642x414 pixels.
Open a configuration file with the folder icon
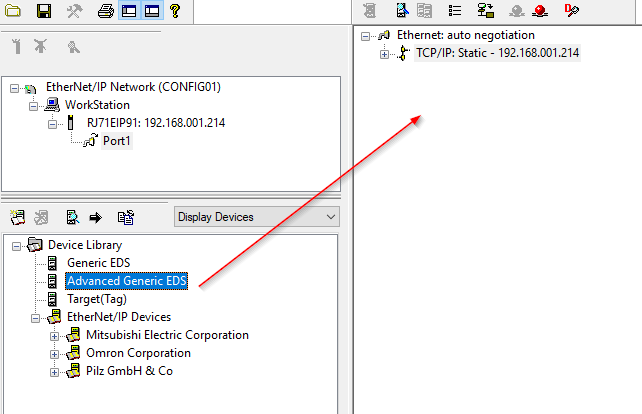click(13, 11)
